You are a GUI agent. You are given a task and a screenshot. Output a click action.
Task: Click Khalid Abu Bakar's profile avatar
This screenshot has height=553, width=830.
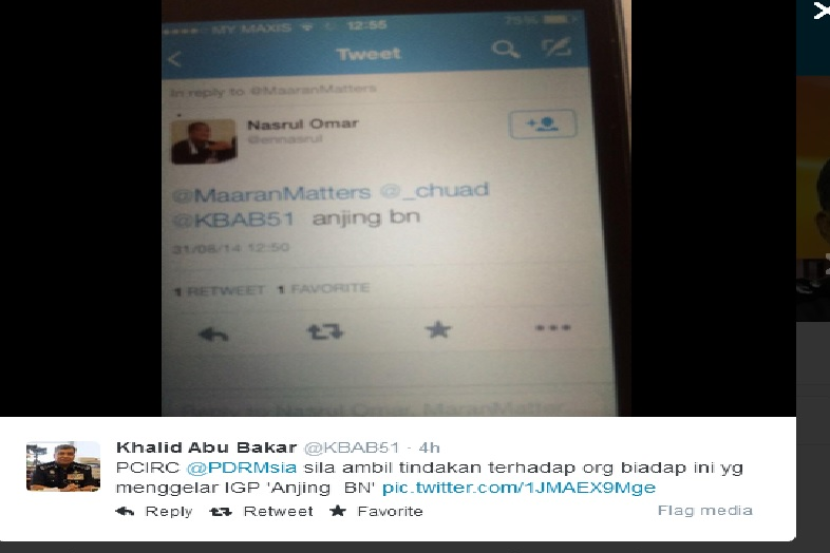63,466
